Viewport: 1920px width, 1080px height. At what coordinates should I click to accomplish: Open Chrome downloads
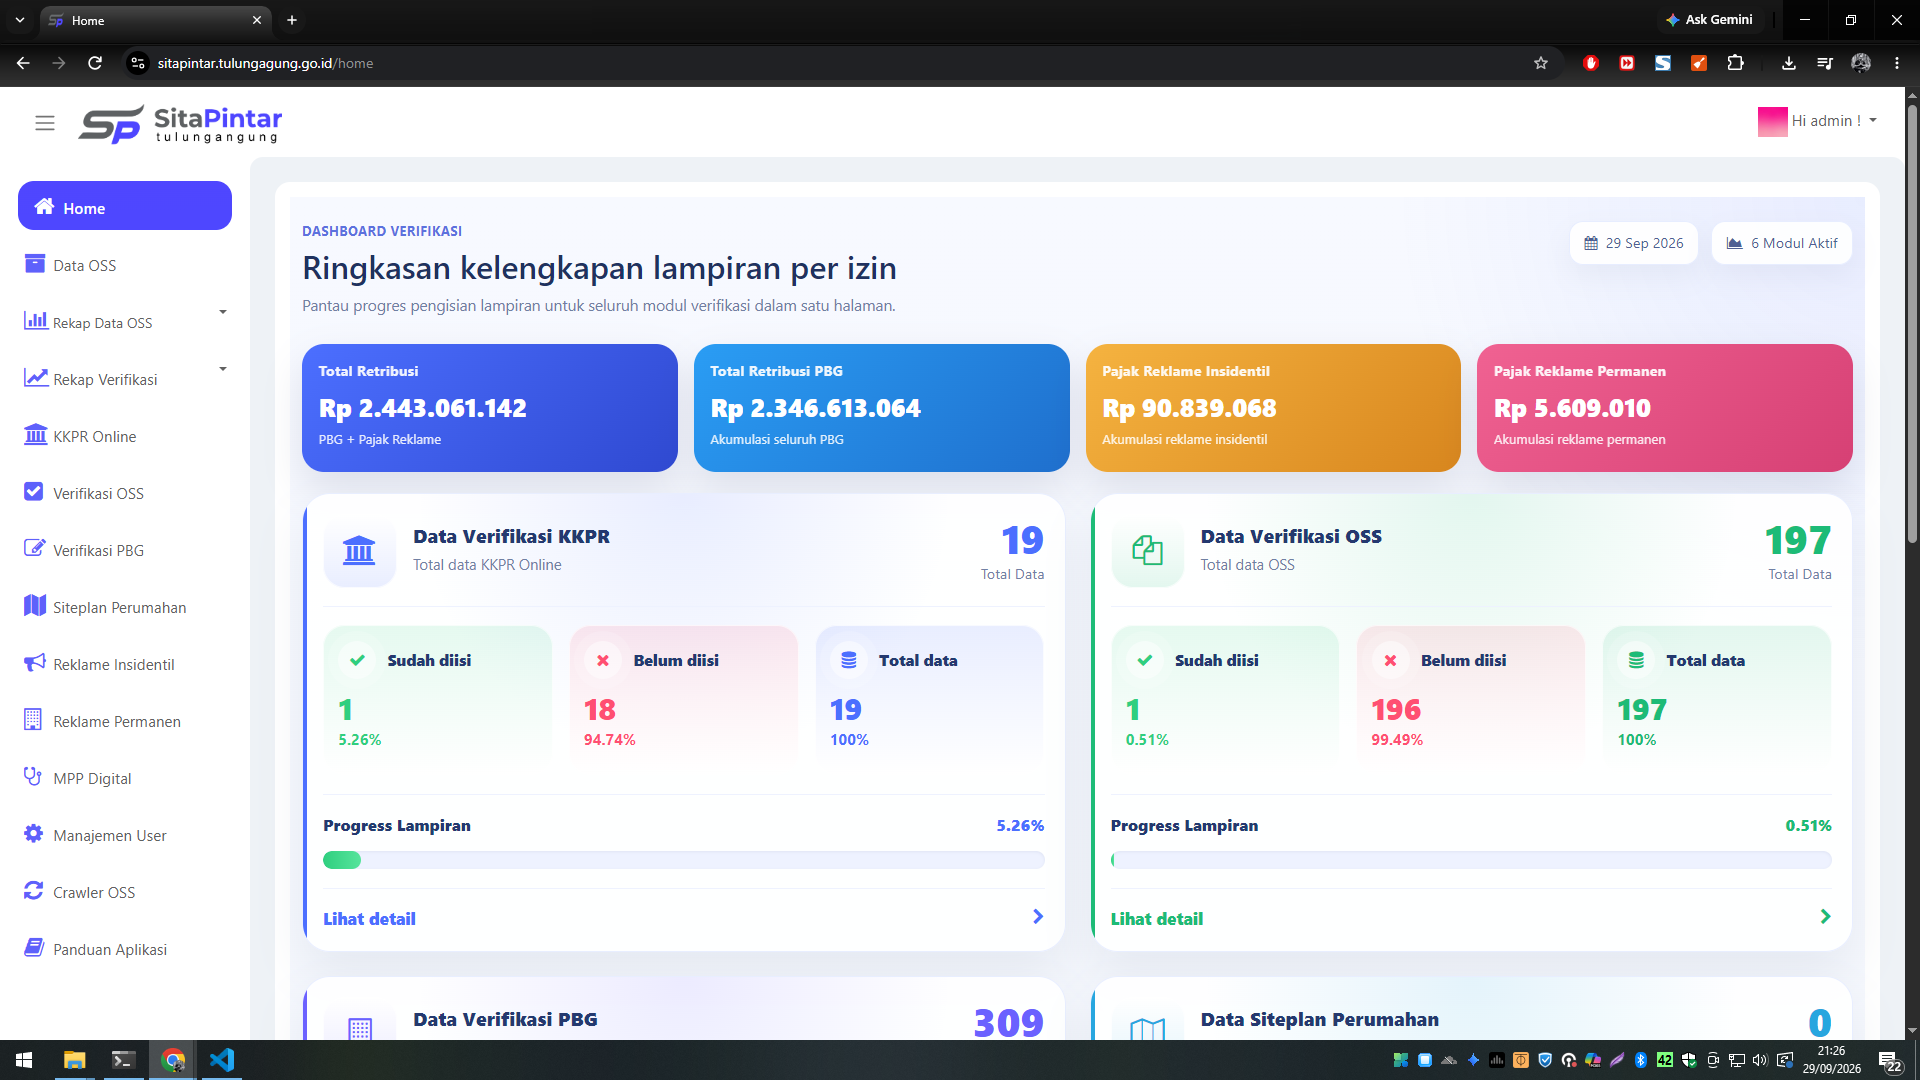click(x=1788, y=63)
